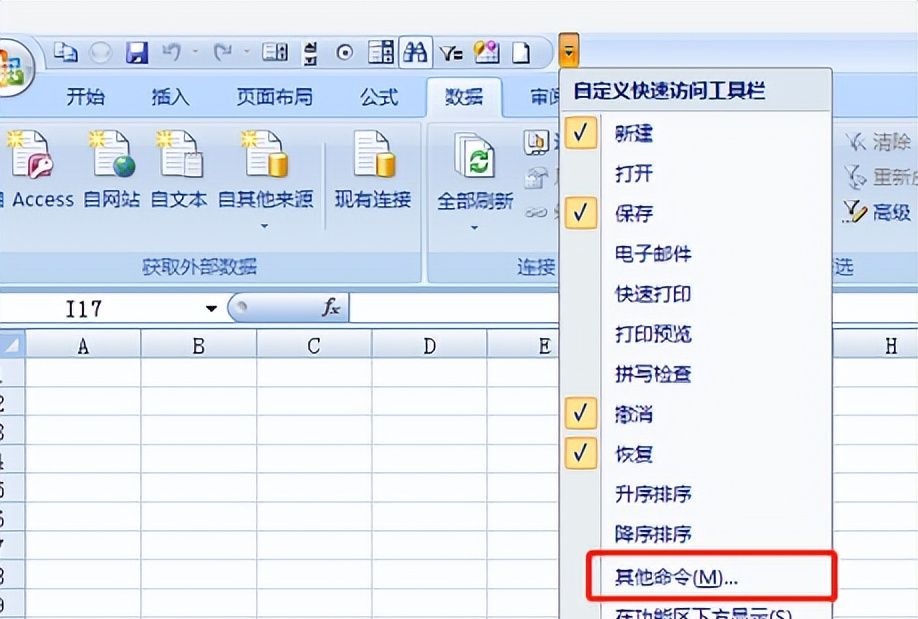
Task: Switch to the 开始 ribbon tab
Action: (x=84, y=97)
